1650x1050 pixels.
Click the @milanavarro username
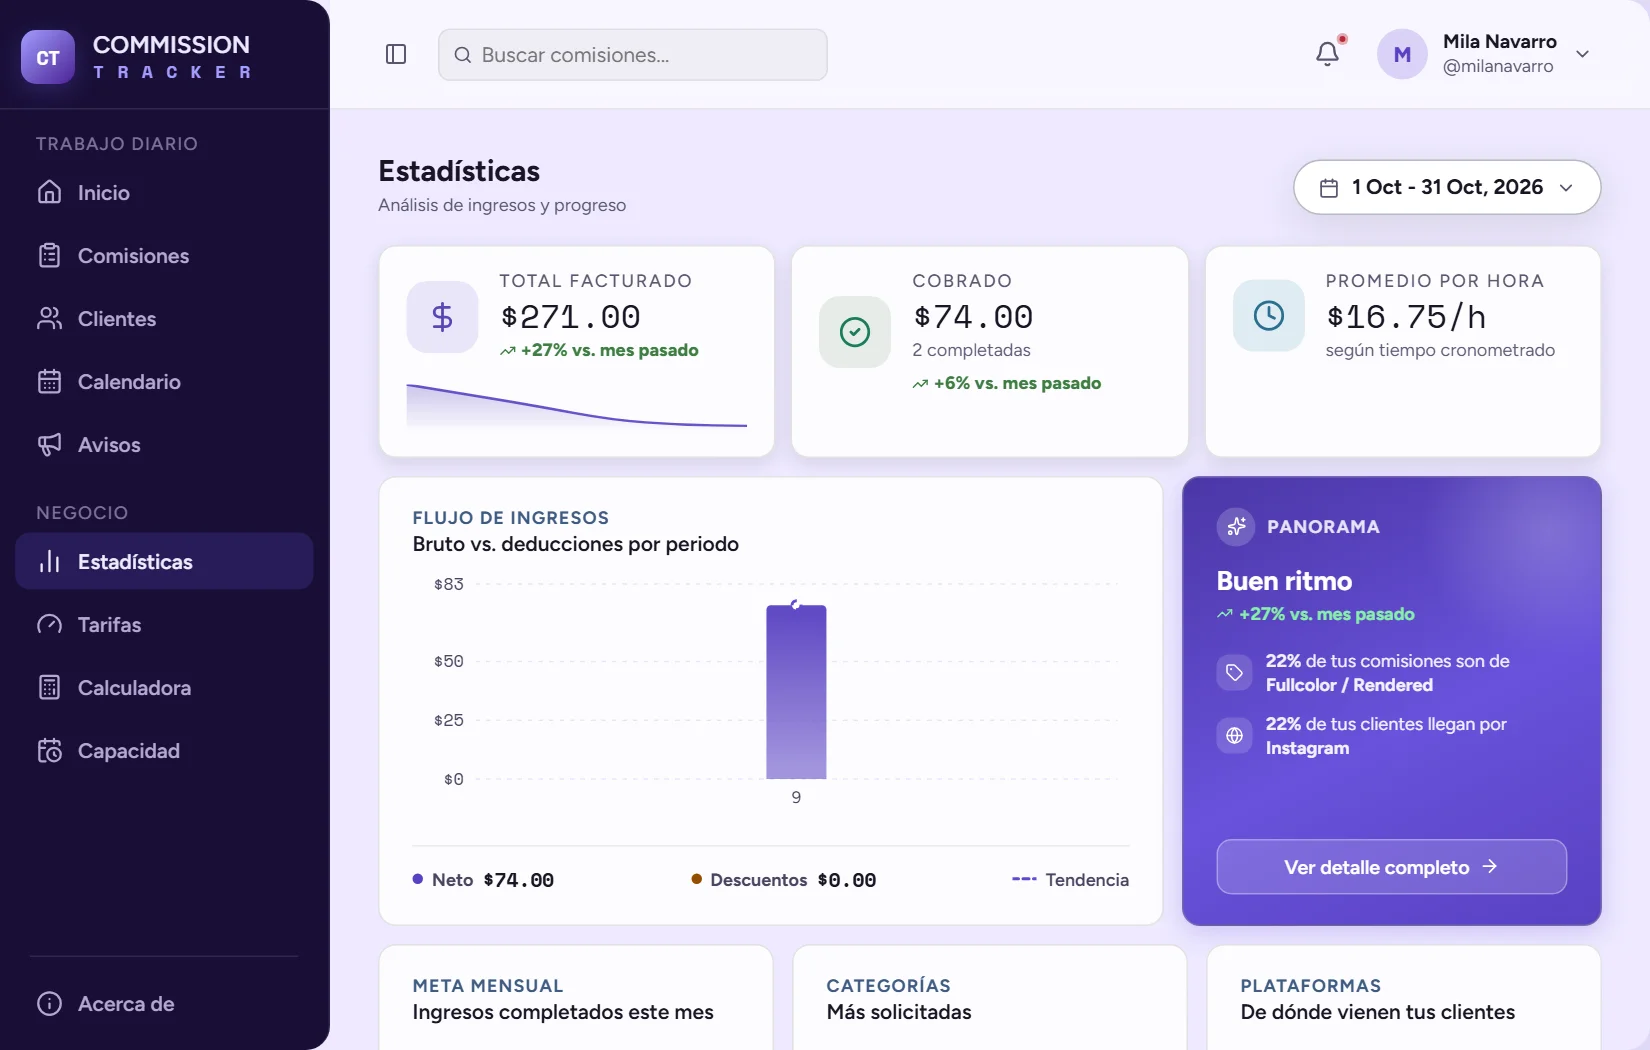(x=1498, y=67)
